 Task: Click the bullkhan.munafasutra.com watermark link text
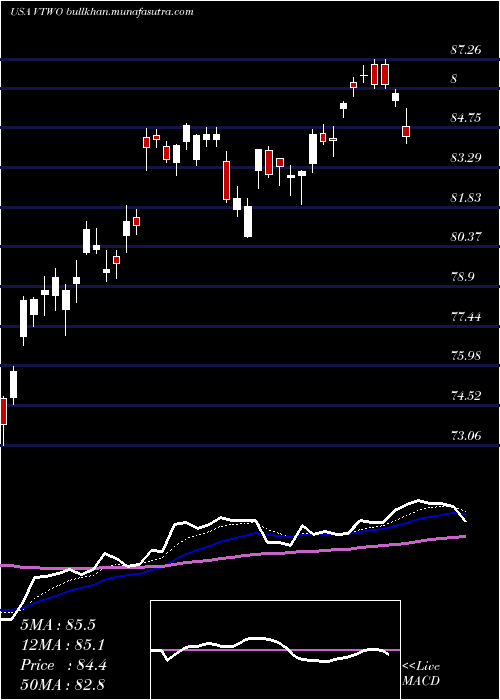129,12
